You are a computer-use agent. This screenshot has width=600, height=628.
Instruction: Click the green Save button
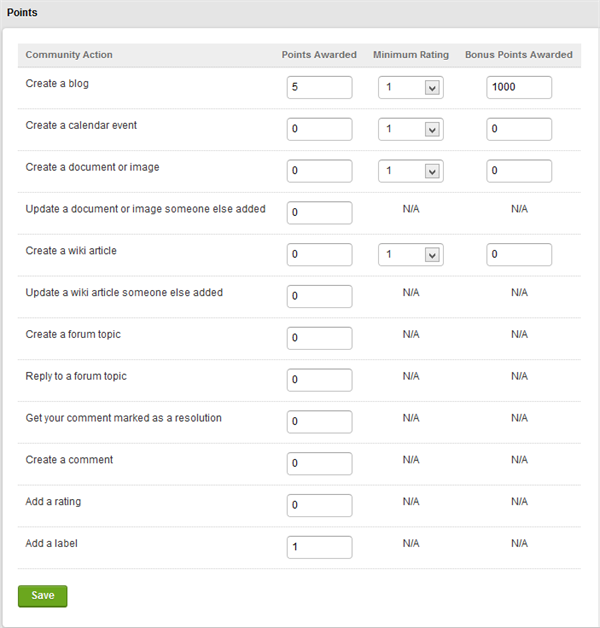[42, 596]
